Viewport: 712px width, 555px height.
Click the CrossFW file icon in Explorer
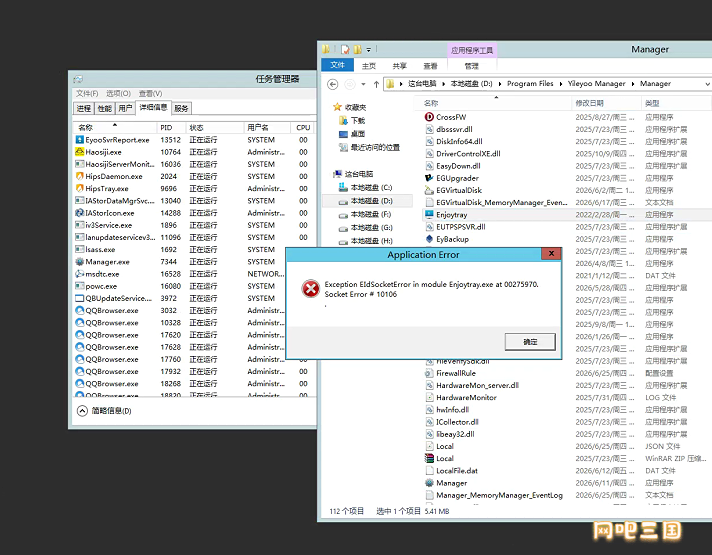(x=429, y=117)
